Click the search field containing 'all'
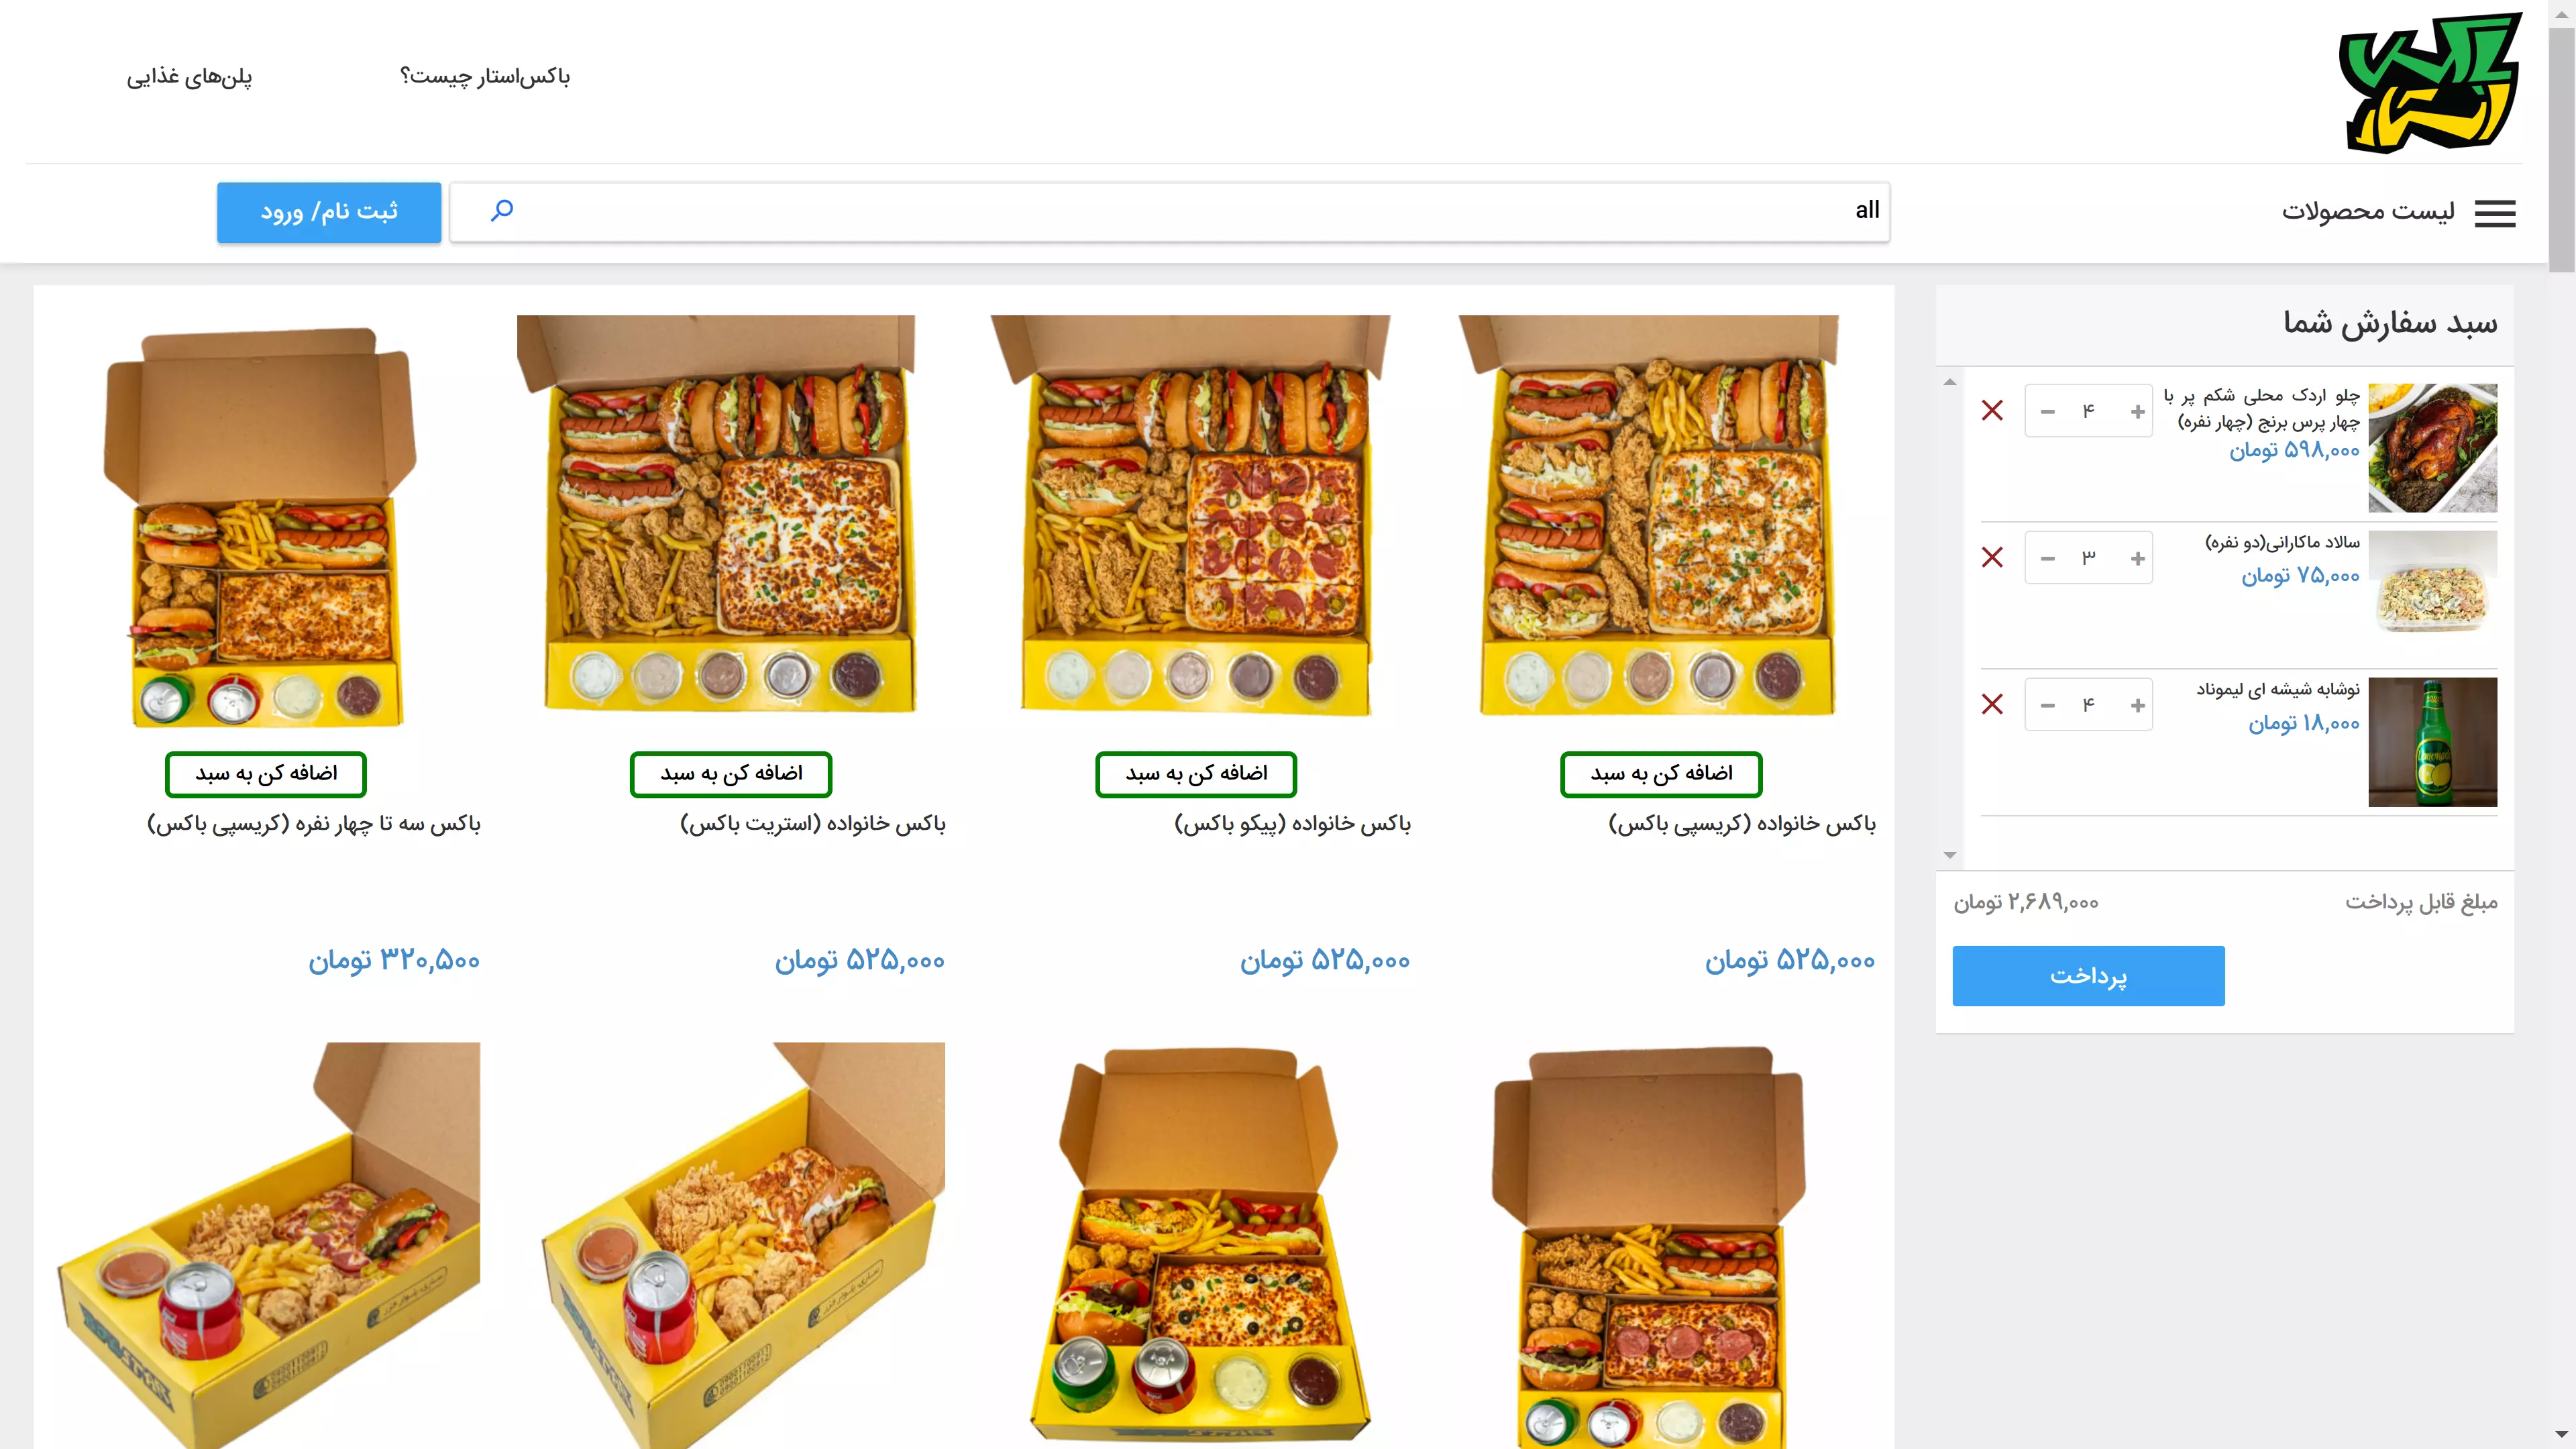 pos(1169,211)
